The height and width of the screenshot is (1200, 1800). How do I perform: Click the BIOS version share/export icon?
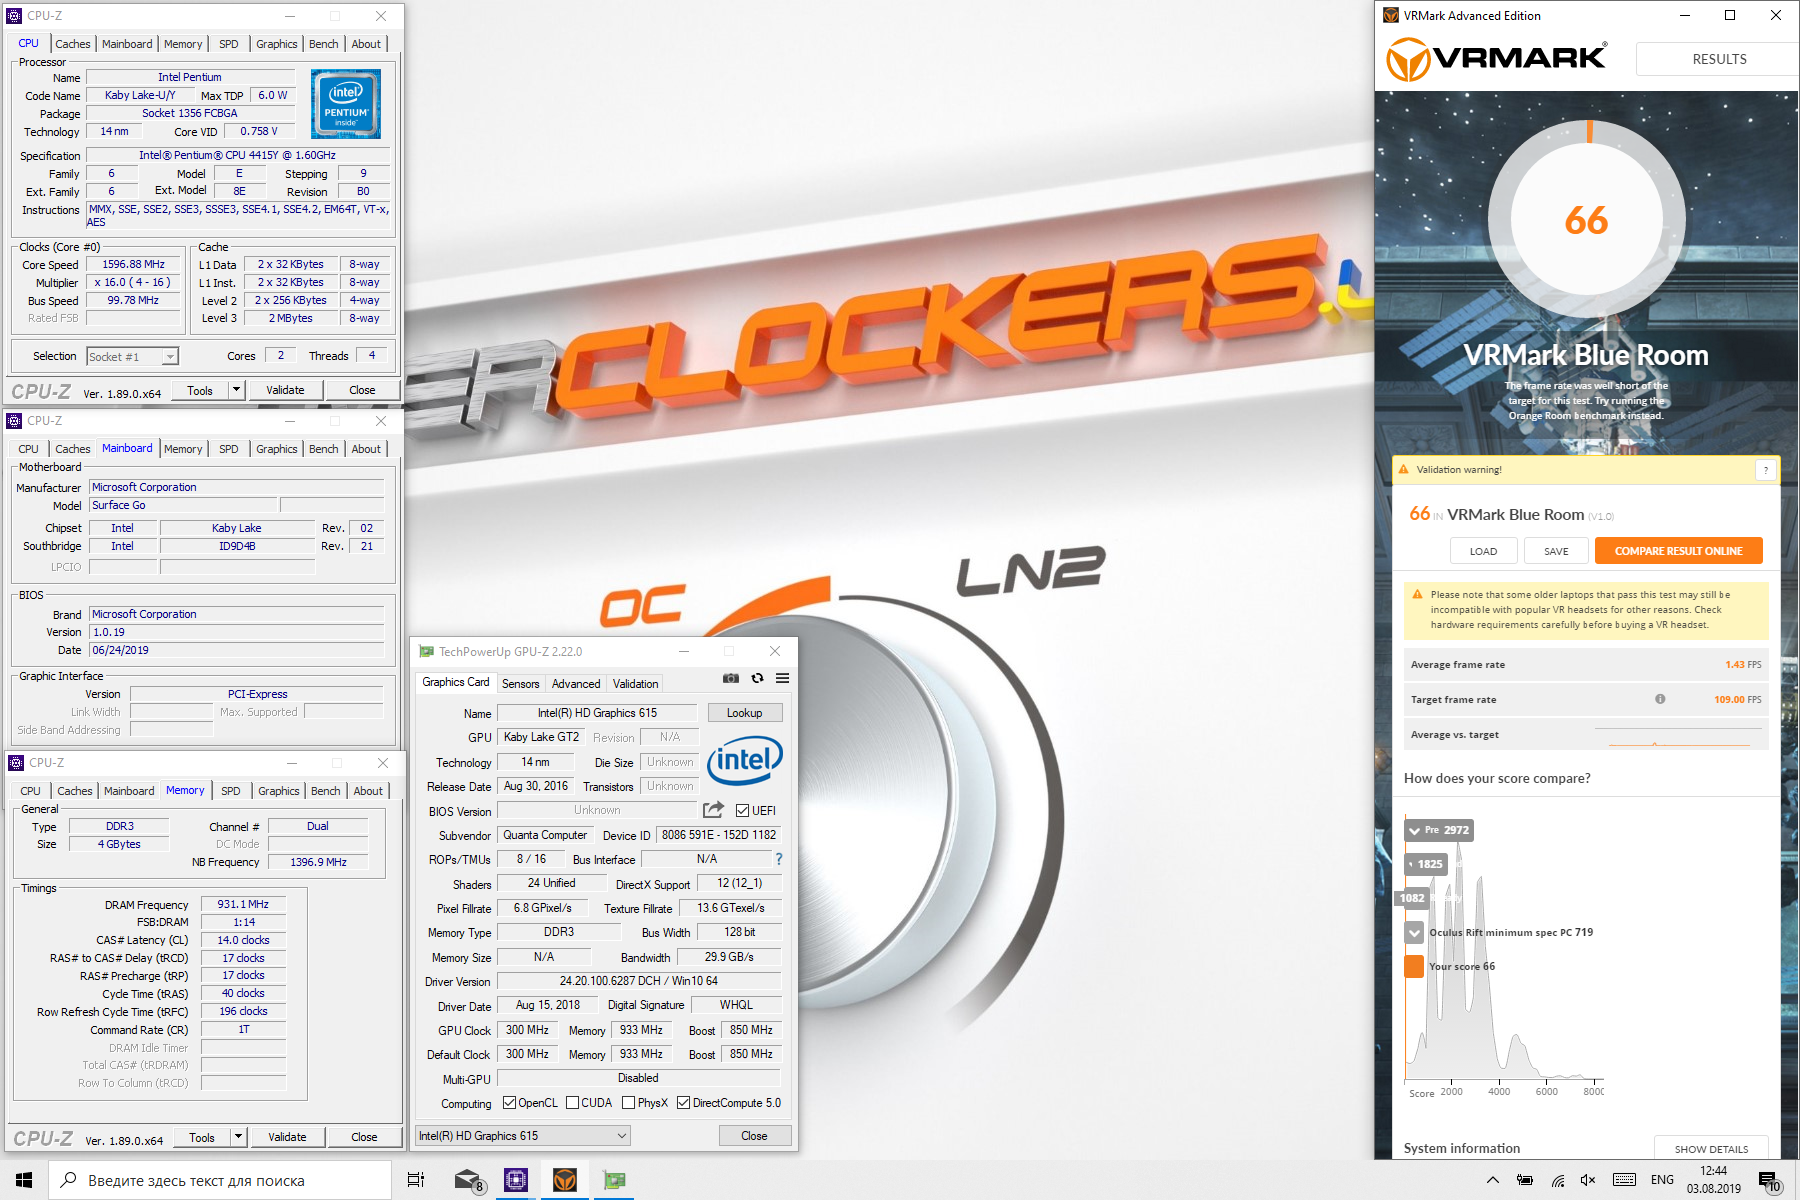pyautogui.click(x=713, y=810)
